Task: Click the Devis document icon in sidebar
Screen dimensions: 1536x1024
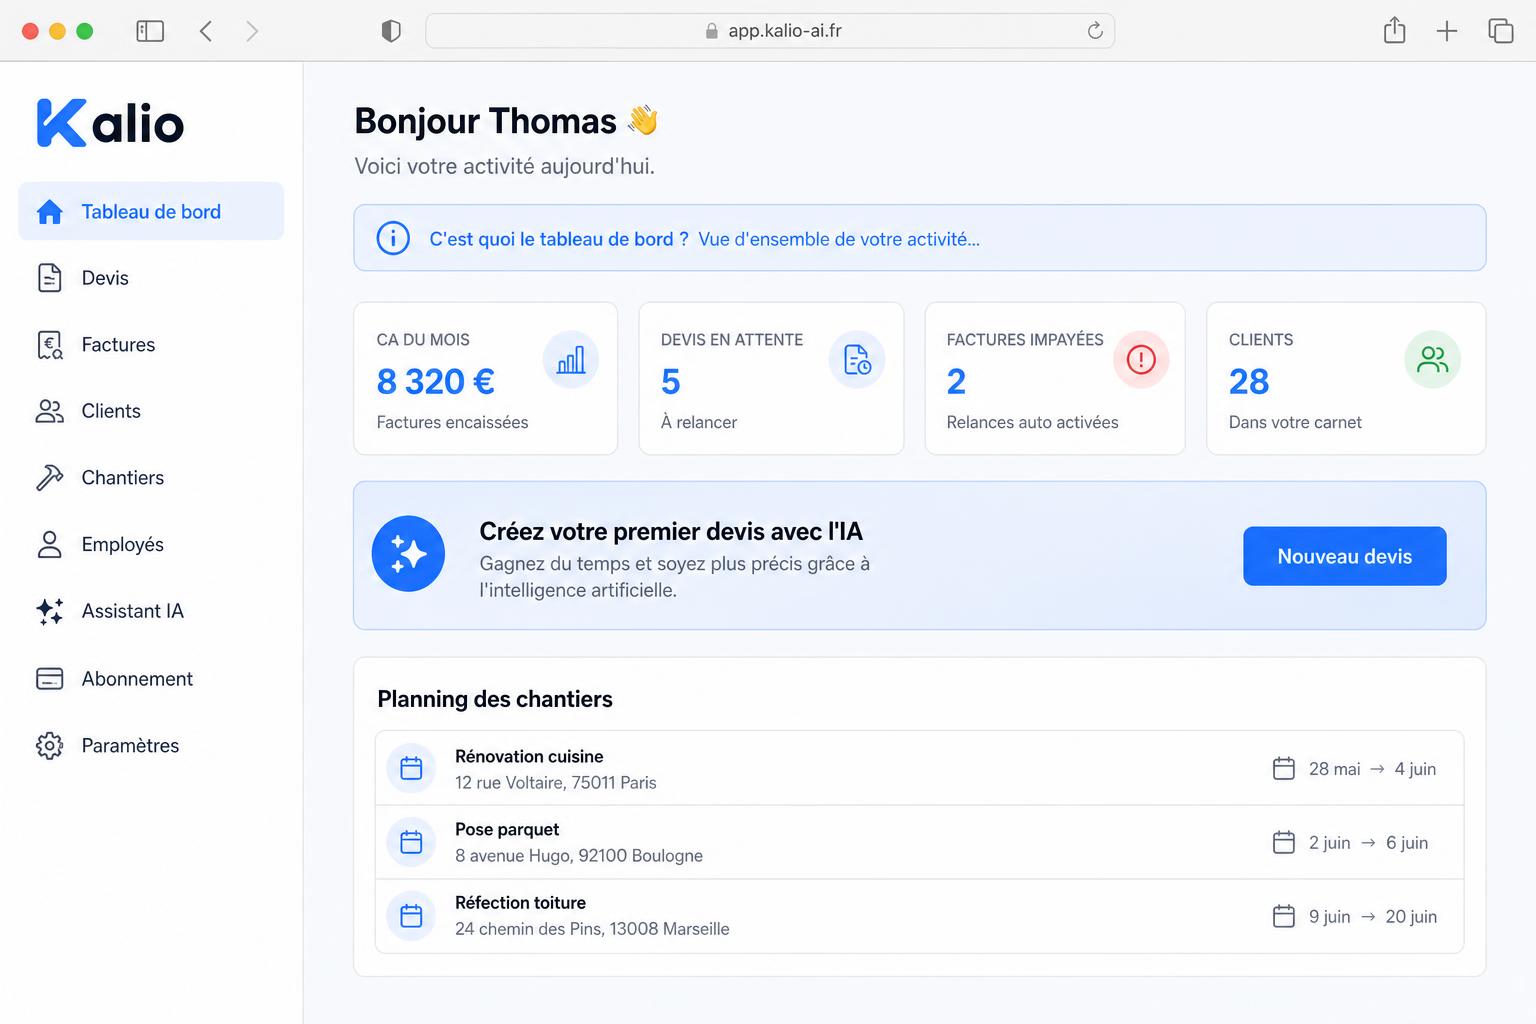Action: pyautogui.click(x=50, y=278)
